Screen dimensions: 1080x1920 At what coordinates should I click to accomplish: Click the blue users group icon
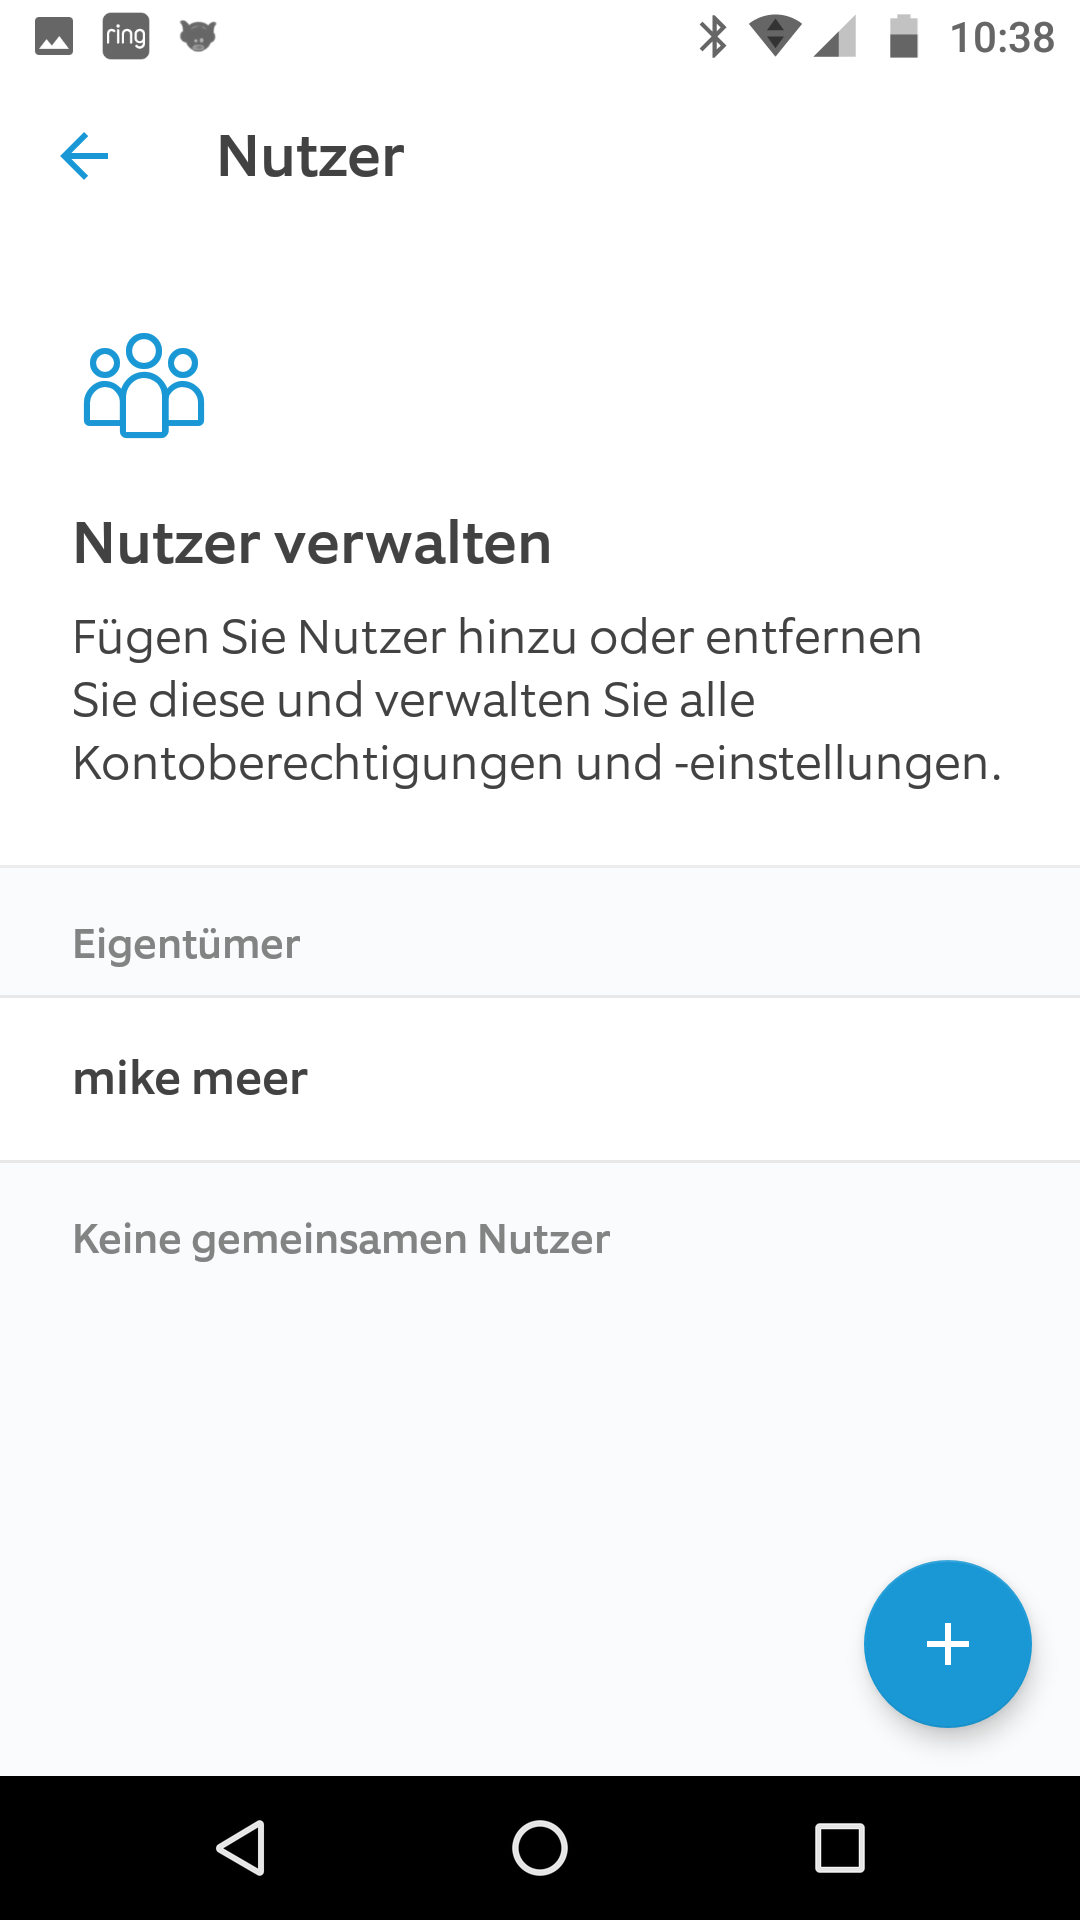(x=144, y=386)
